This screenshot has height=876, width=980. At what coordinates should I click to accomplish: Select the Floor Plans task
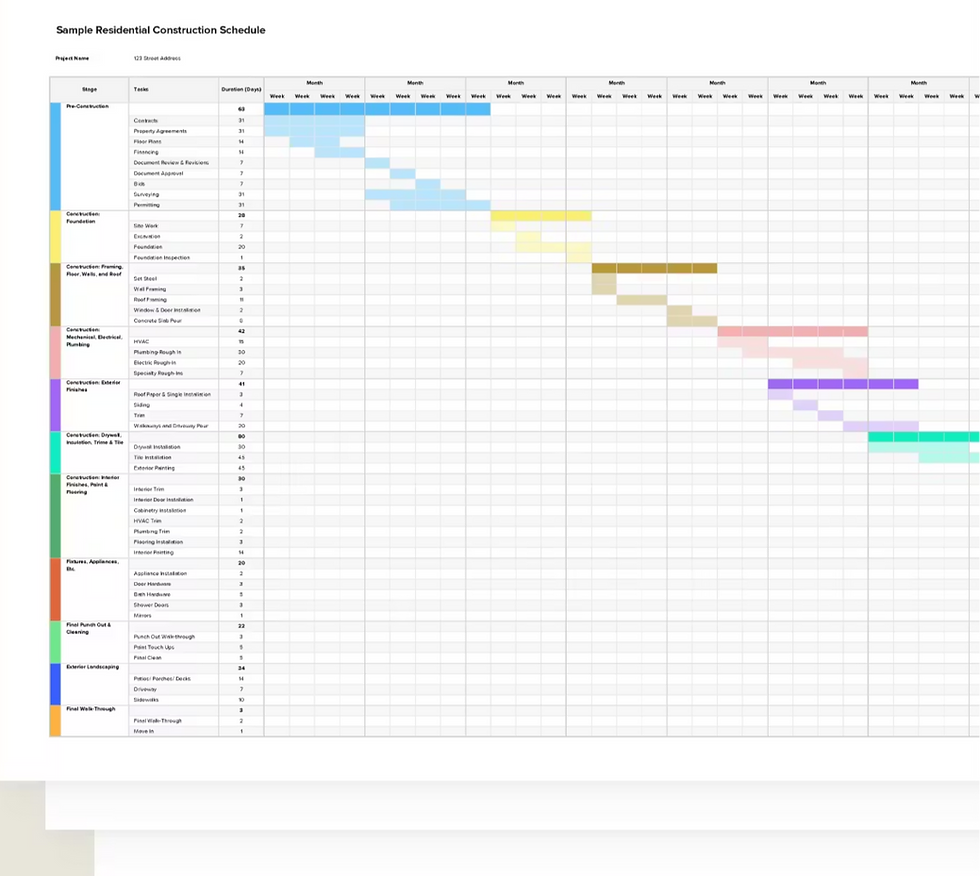(x=148, y=142)
